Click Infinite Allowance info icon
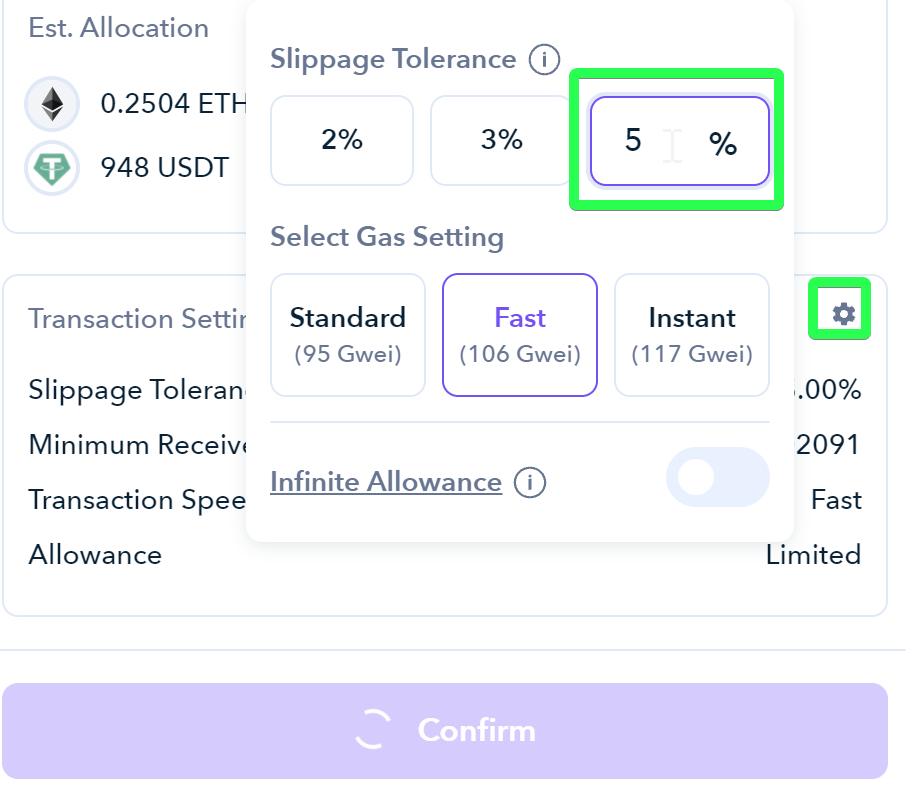 point(530,482)
